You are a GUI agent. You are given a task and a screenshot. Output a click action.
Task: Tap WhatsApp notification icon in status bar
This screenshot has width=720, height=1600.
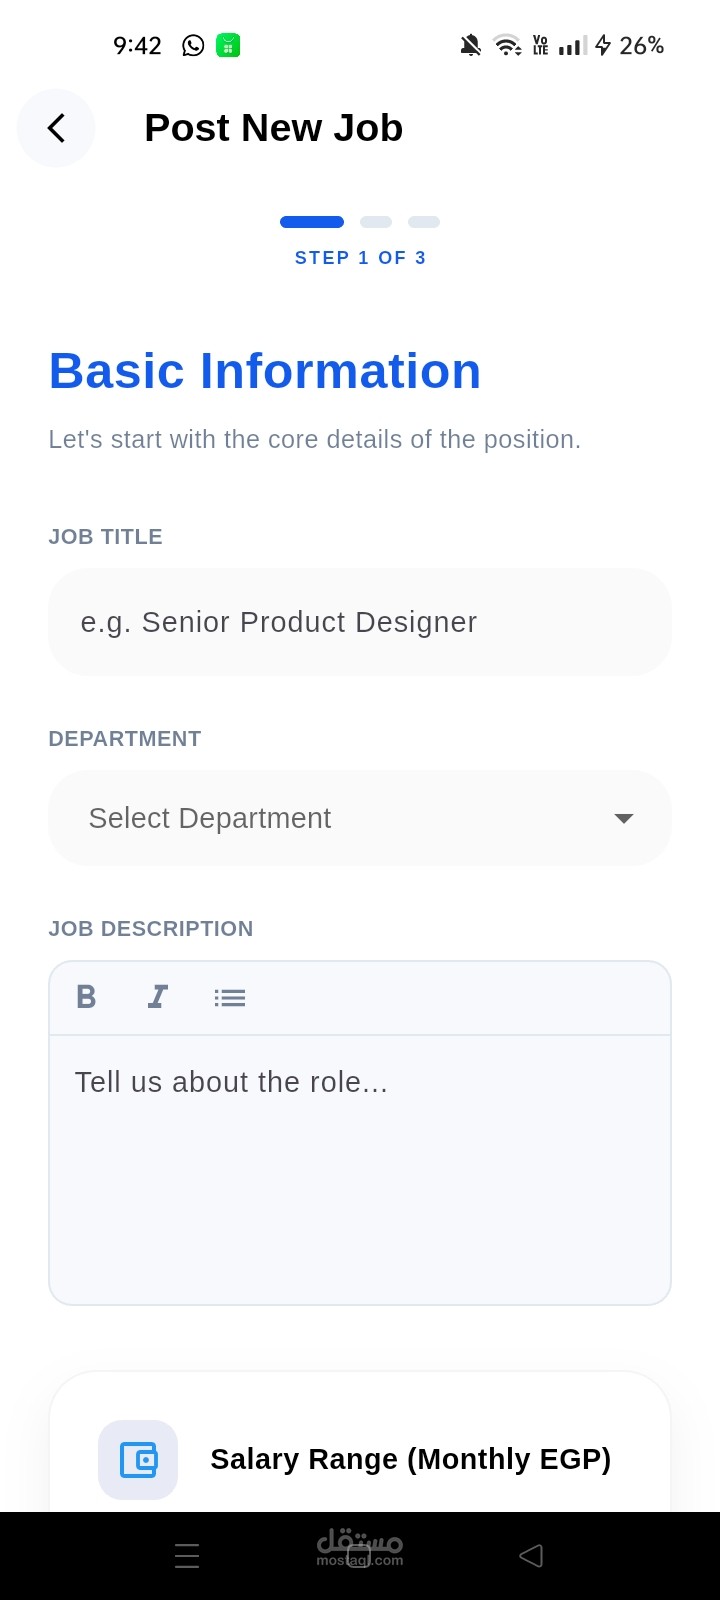pyautogui.click(x=193, y=45)
